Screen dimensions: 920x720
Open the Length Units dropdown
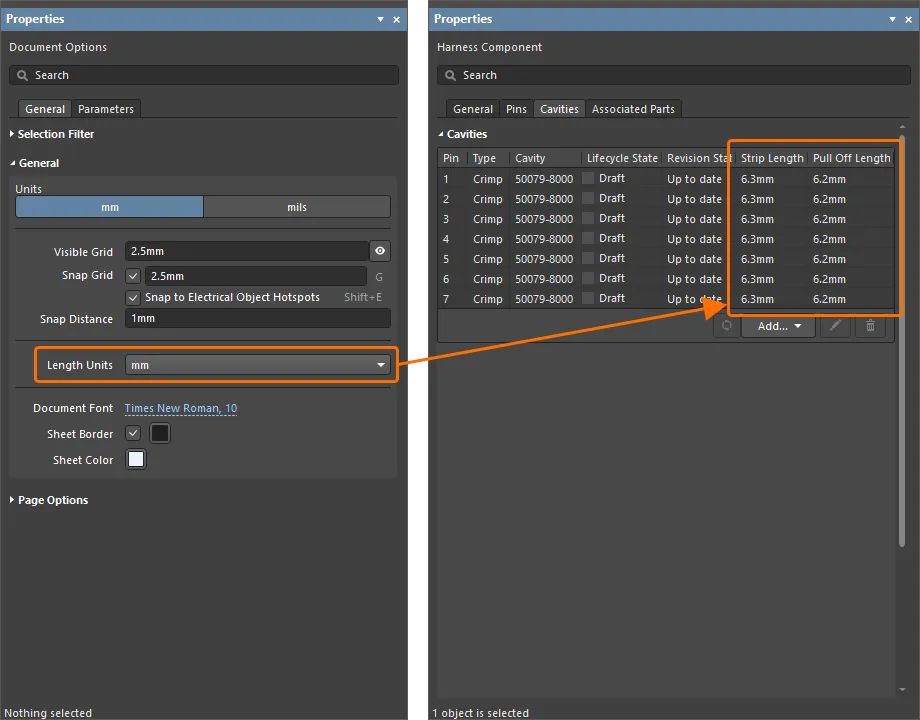(257, 365)
